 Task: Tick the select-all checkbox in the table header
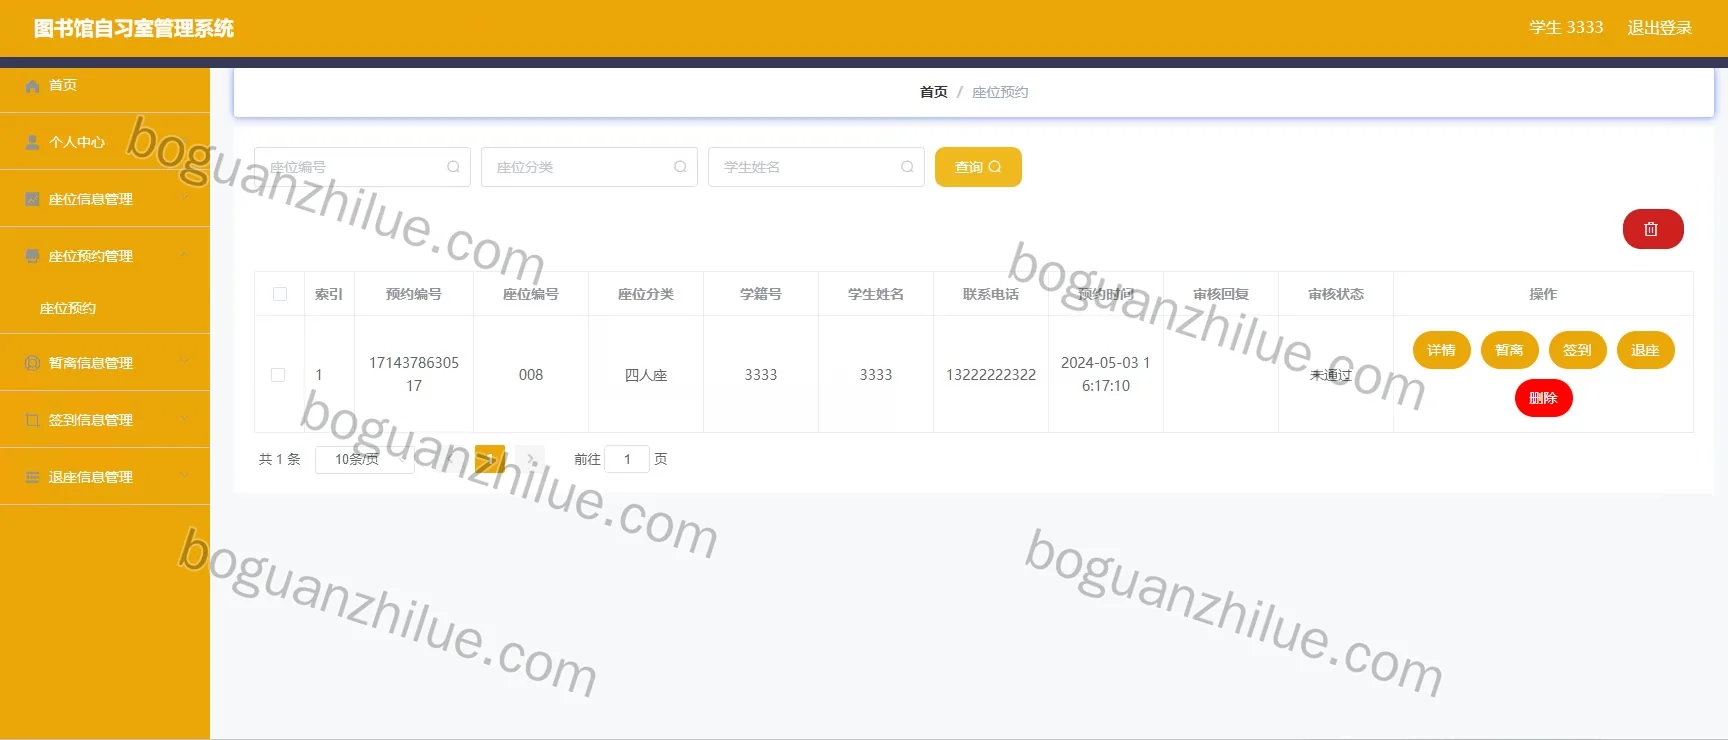[280, 294]
